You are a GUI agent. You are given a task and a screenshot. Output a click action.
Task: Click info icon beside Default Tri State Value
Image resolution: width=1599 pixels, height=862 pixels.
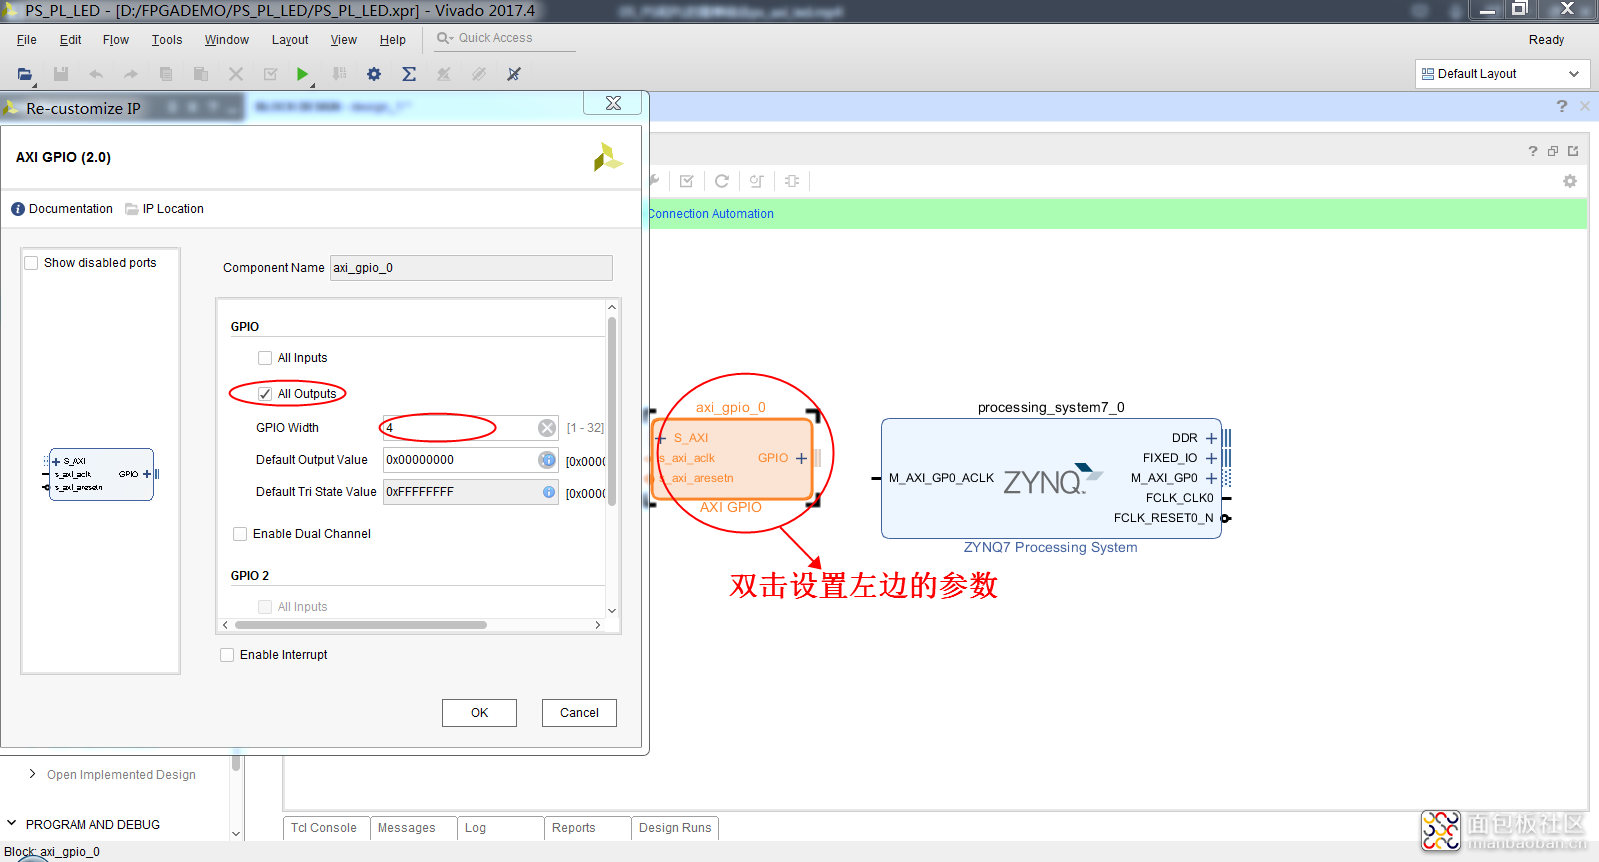pos(549,492)
